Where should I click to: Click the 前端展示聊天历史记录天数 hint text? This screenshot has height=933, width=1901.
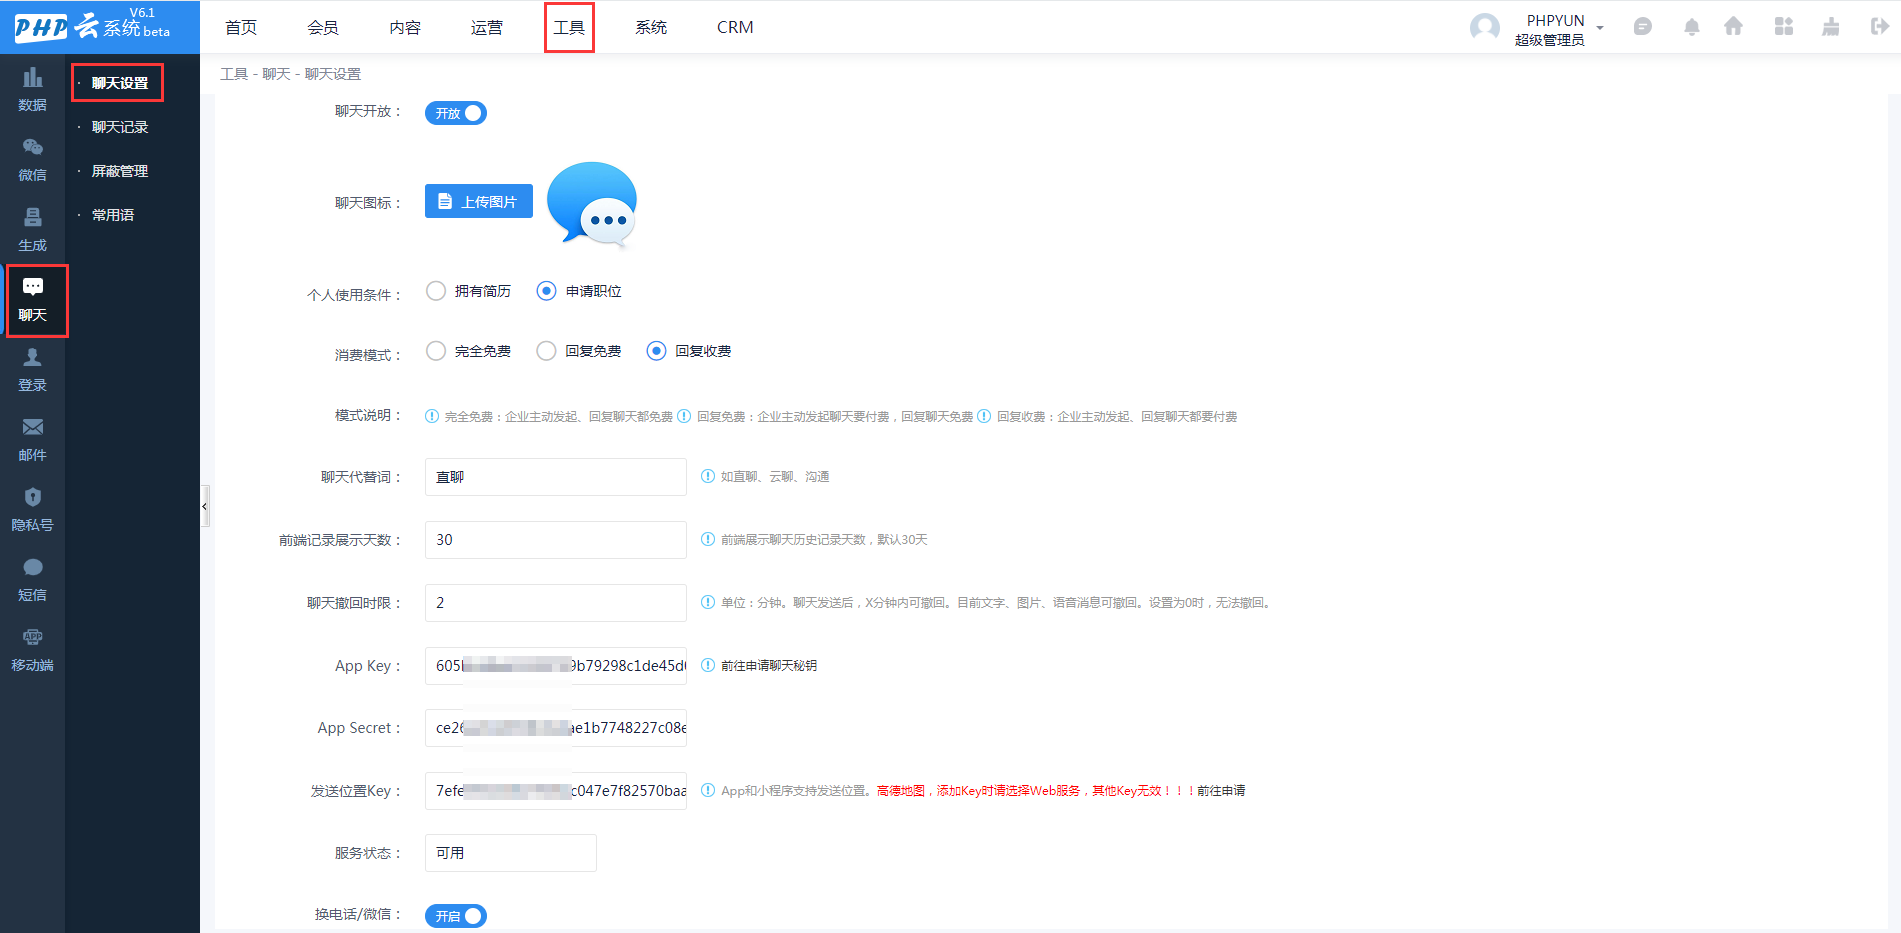point(824,540)
